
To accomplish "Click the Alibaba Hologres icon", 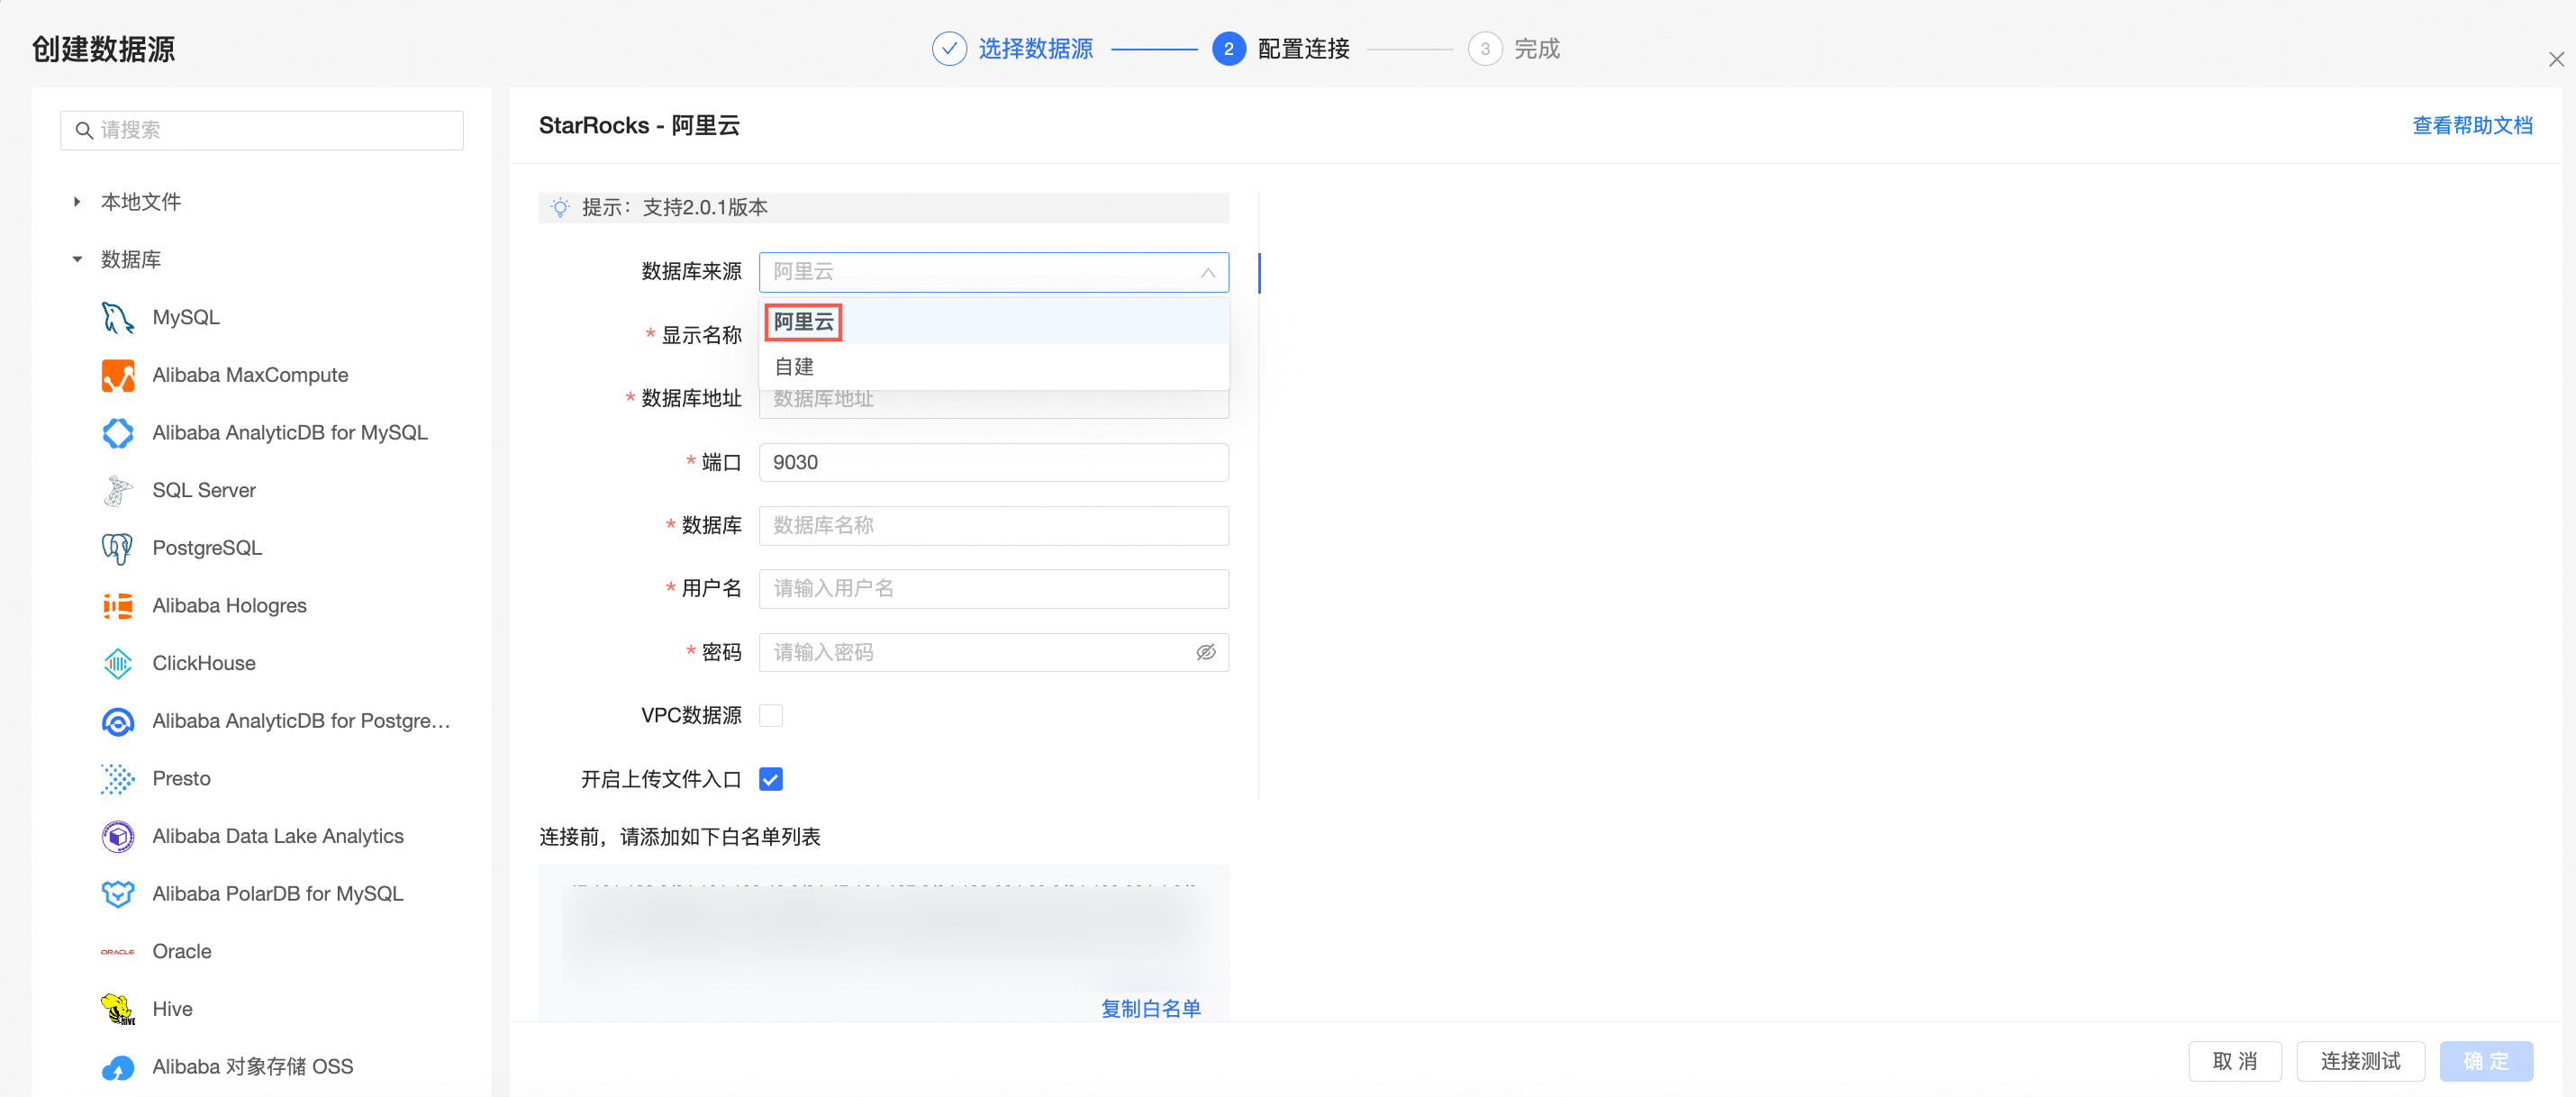I will pyautogui.click(x=118, y=606).
